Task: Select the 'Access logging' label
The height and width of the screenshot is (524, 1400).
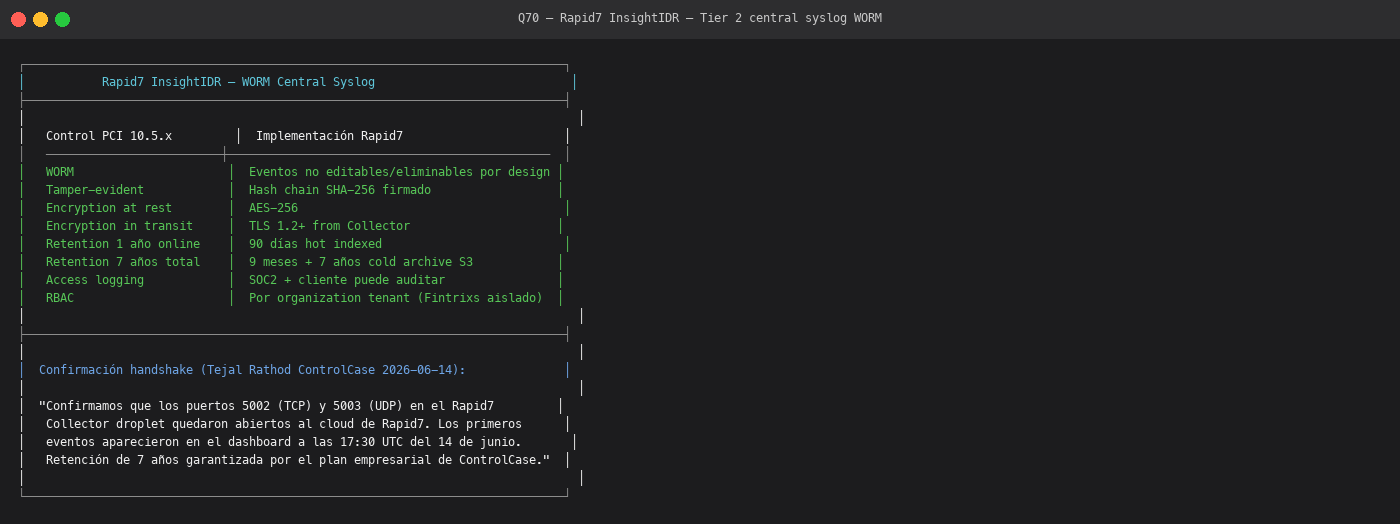Action: [95, 280]
